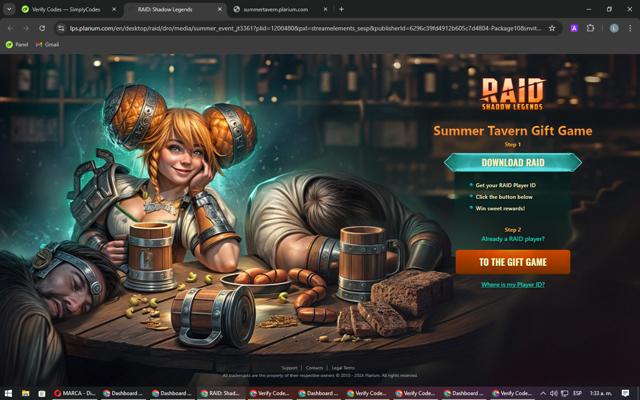Click the browser Back arrow
640x400 pixels.
coord(10,28)
